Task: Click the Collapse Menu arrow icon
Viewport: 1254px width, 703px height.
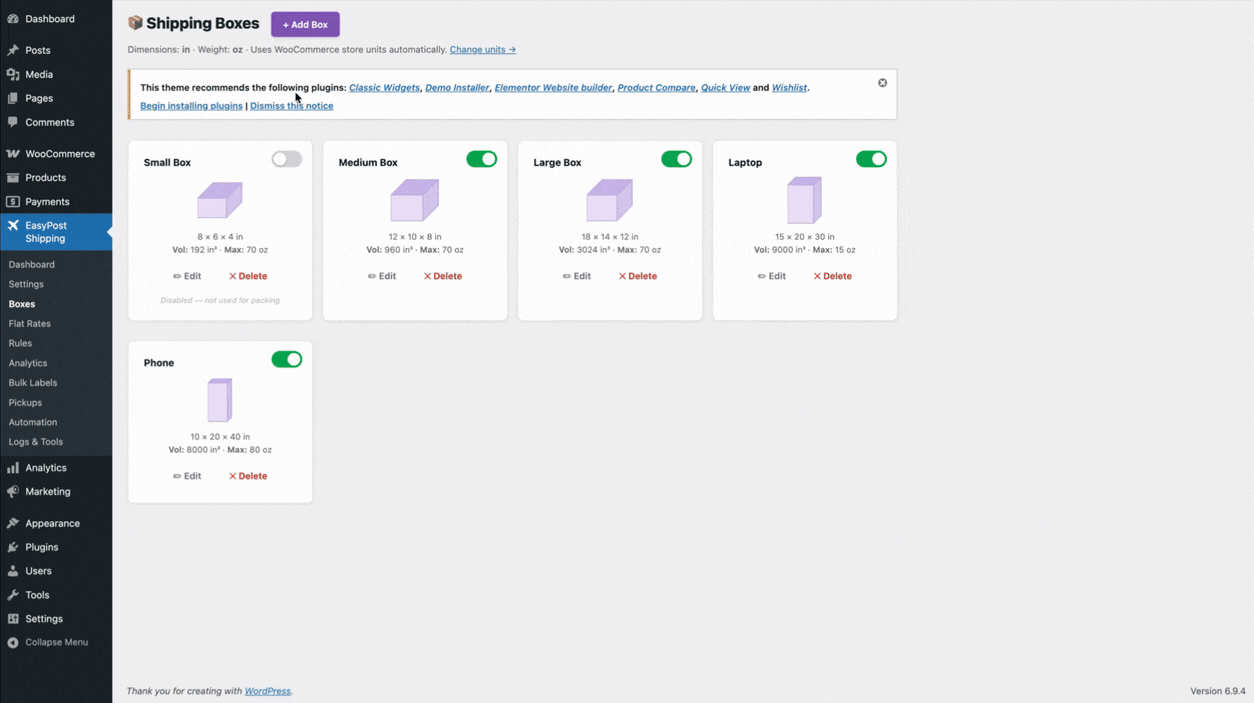Action: (x=13, y=642)
